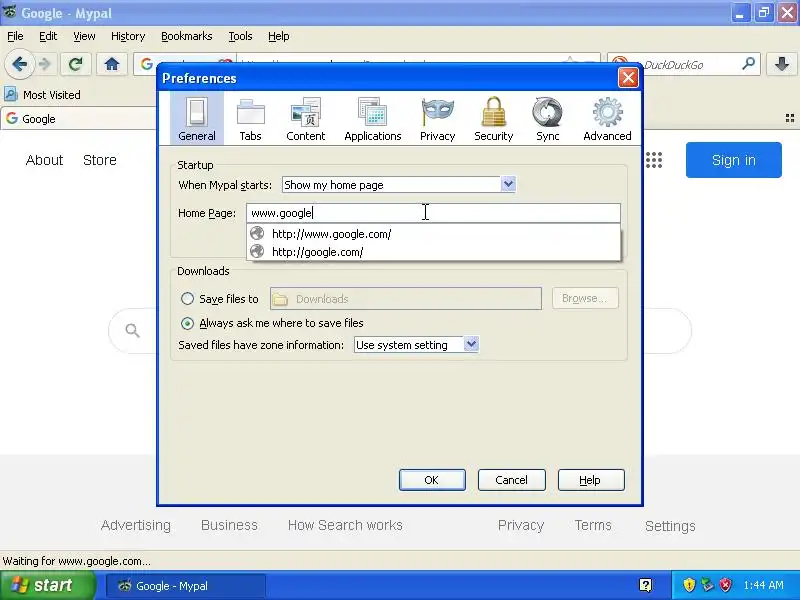This screenshot has width=800, height=600.
Task: Open the Sync preferences panel
Action: pyautogui.click(x=547, y=118)
